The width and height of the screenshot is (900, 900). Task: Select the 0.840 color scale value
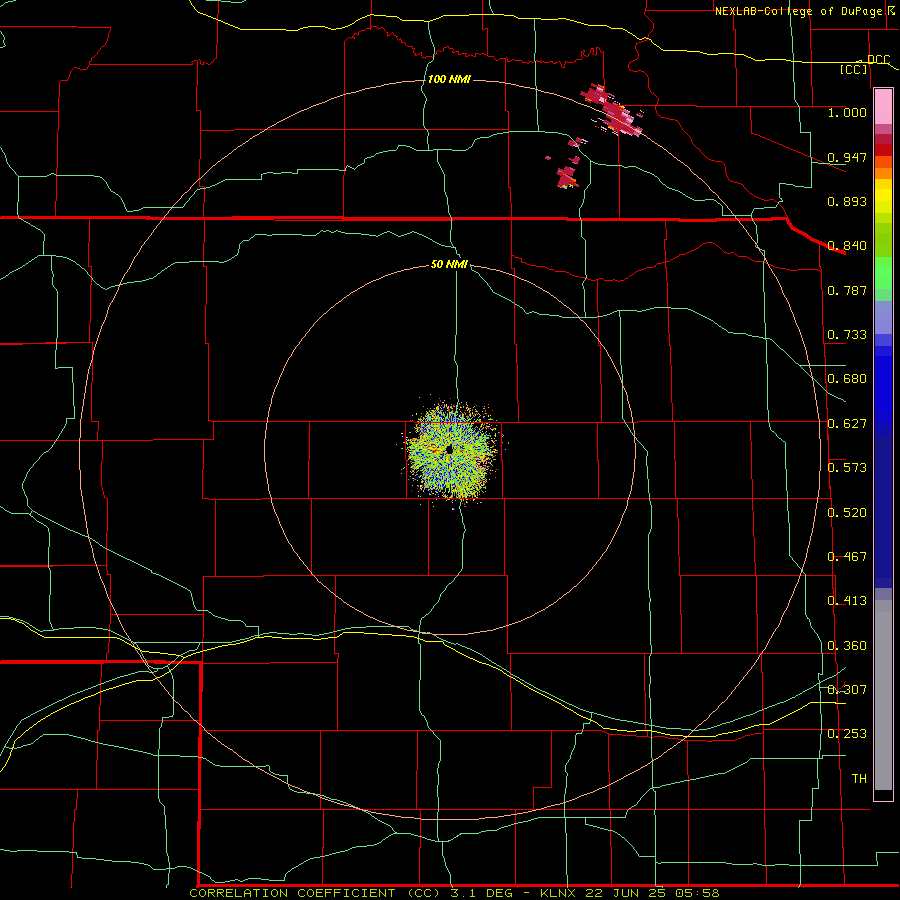847,246
